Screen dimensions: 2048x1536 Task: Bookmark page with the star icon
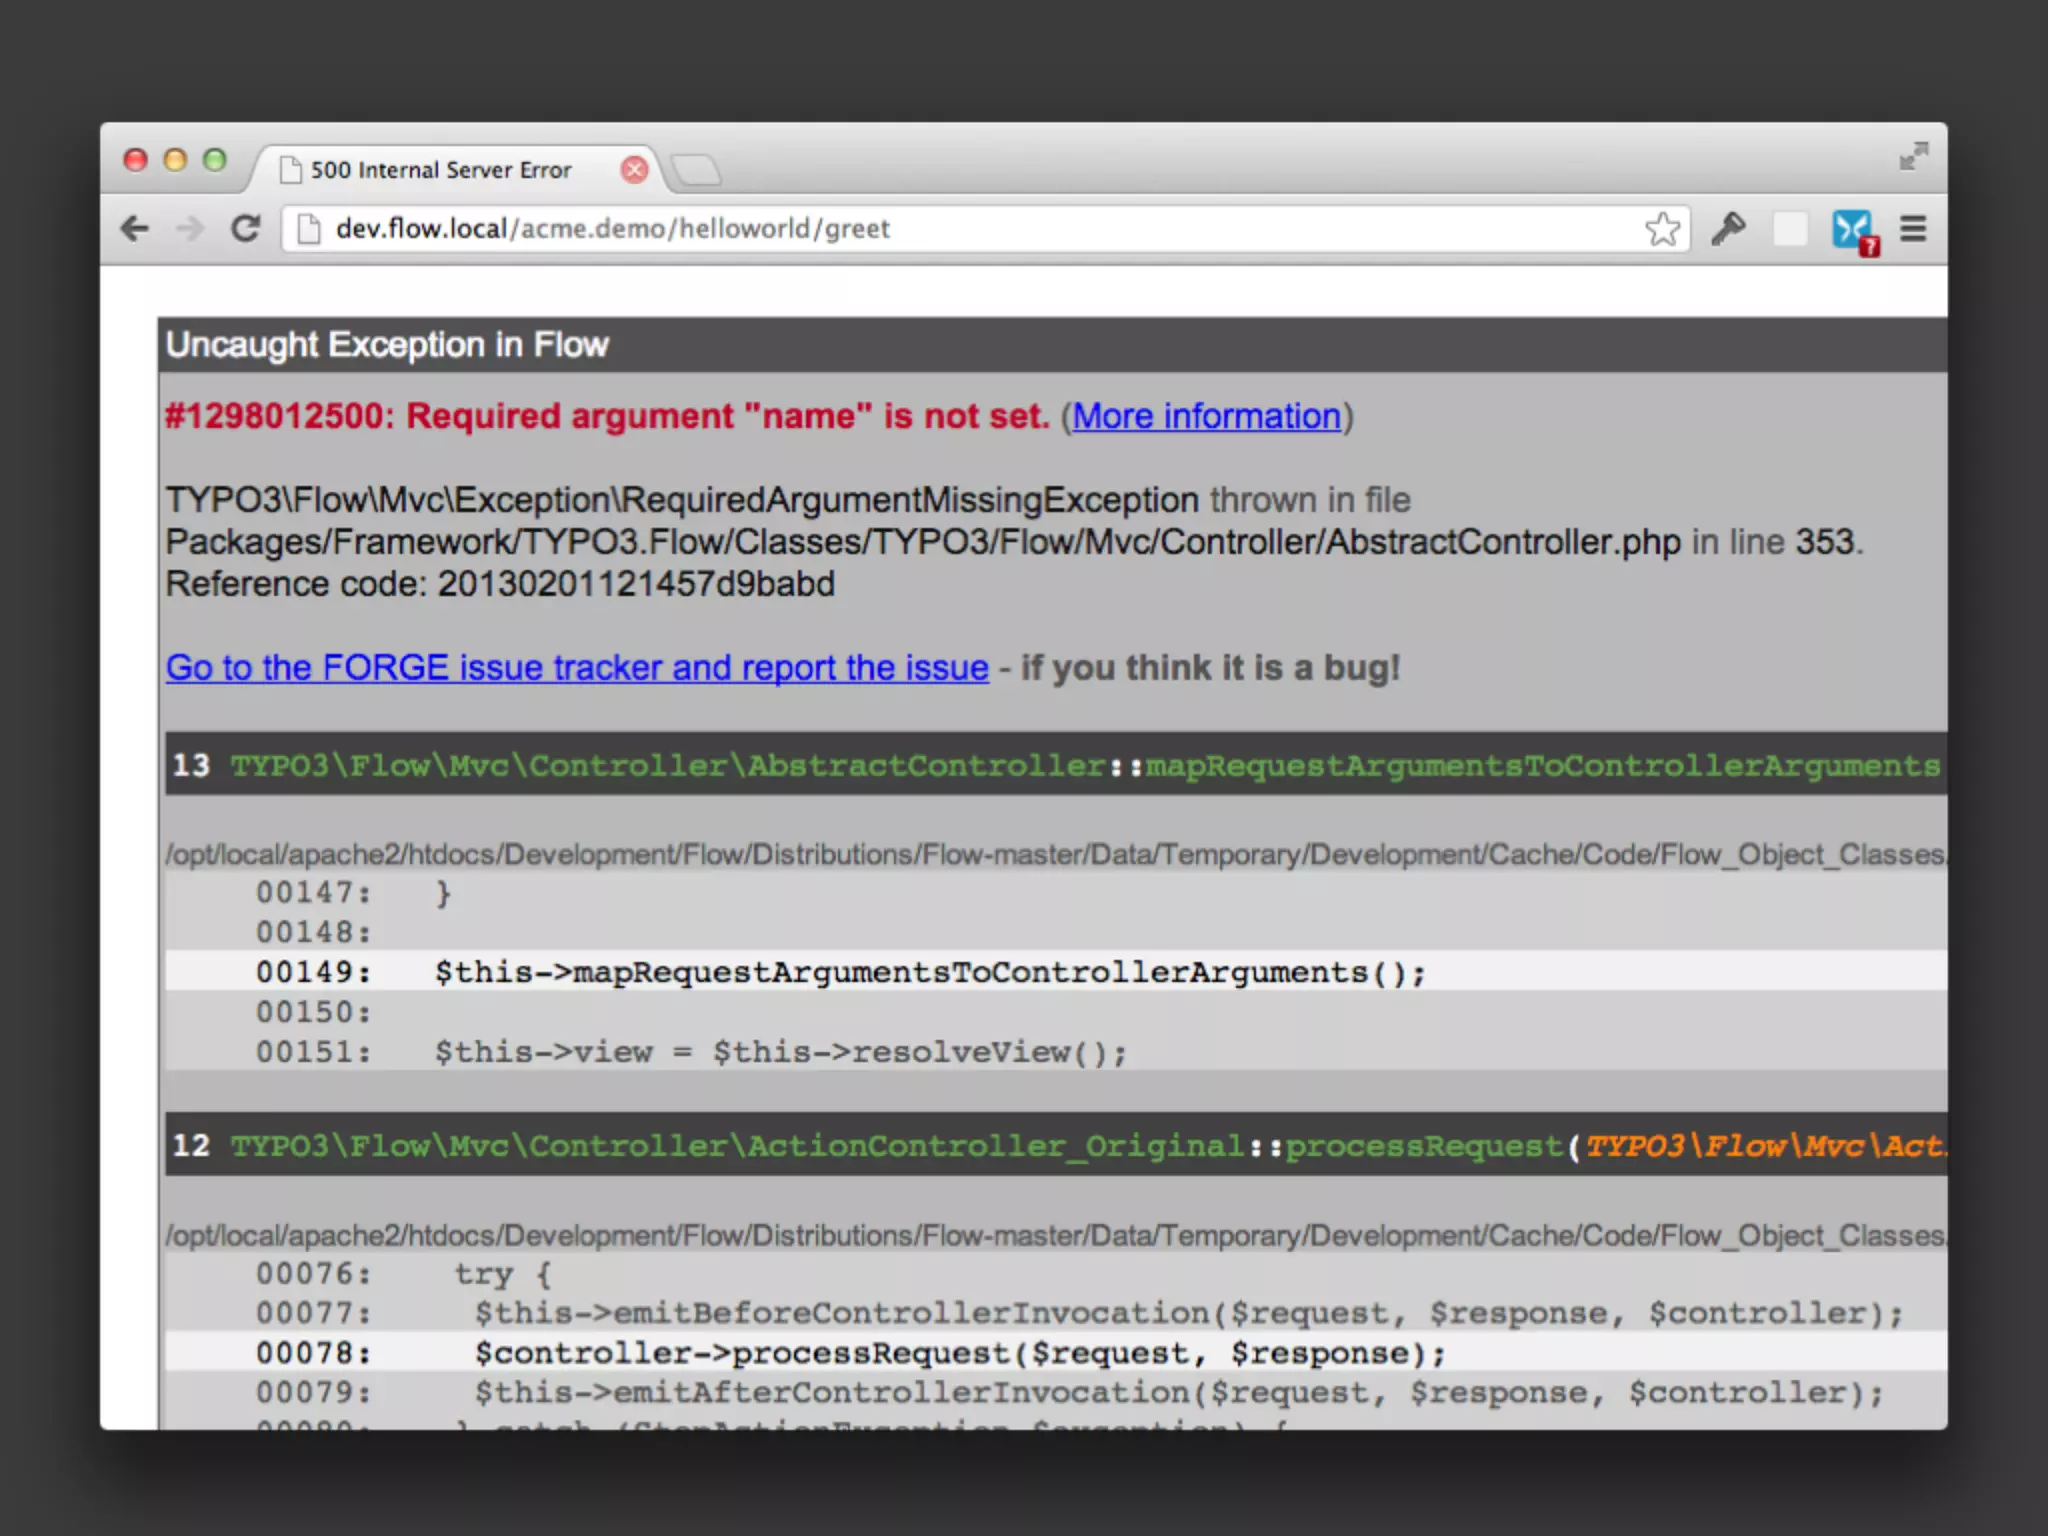[x=1662, y=229]
